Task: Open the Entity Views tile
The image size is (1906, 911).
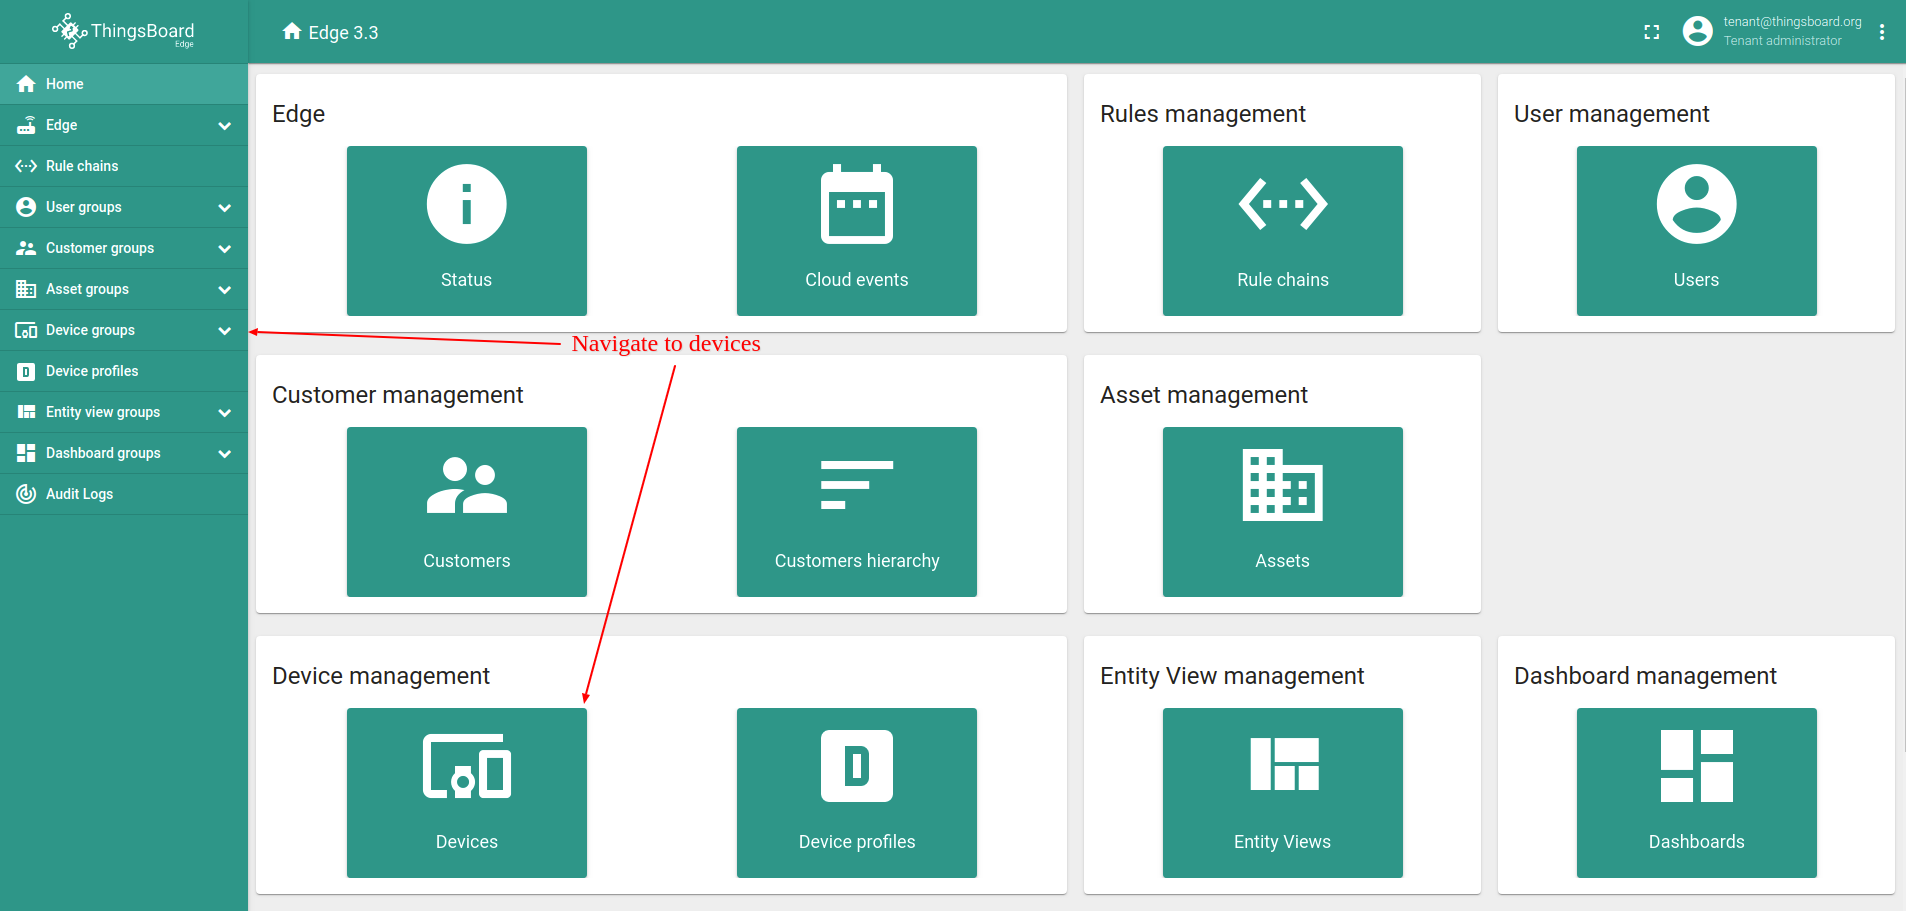Action: (1282, 793)
